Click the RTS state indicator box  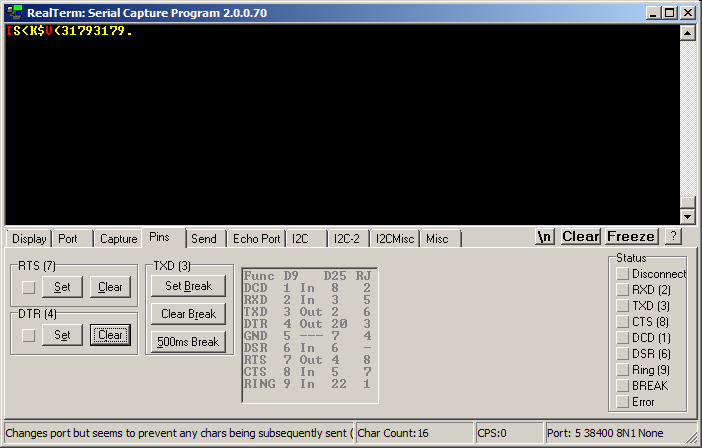pyautogui.click(x=29, y=288)
